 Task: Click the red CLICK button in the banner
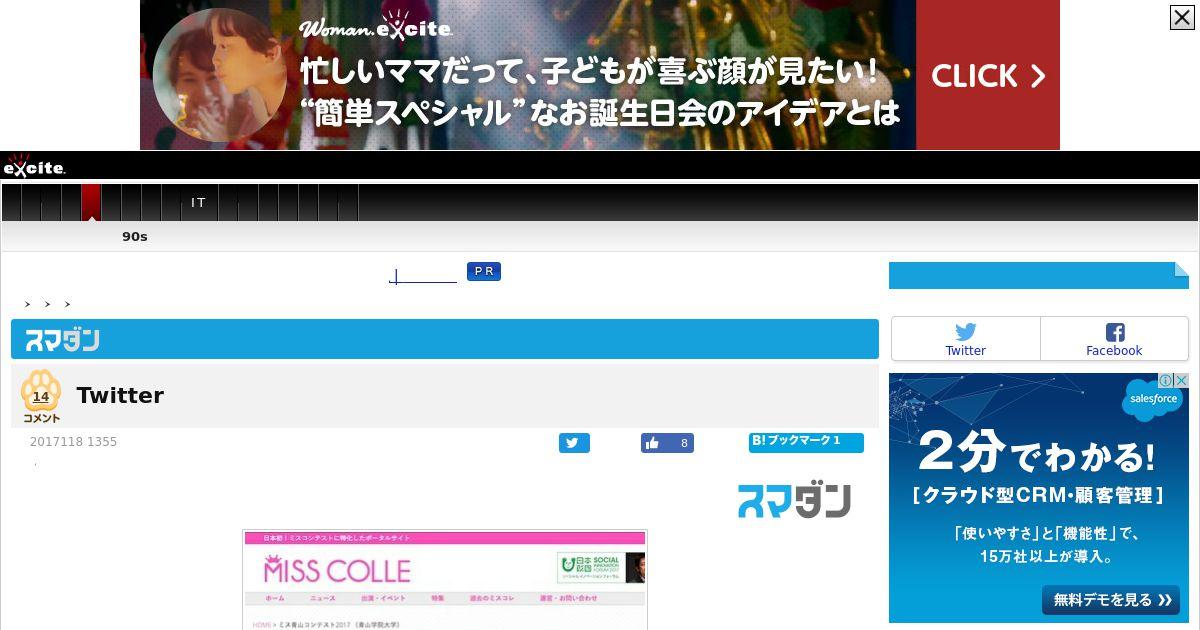tap(988, 75)
